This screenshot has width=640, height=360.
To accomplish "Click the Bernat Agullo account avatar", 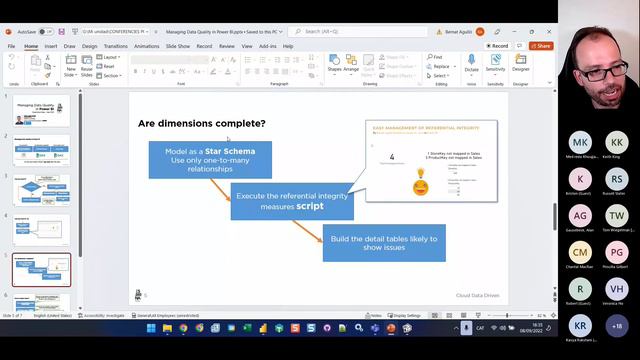I will coord(480,32).
